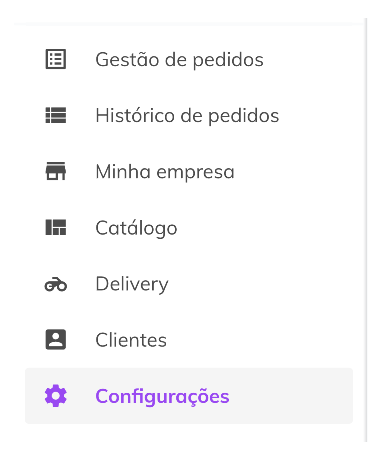The height and width of the screenshot is (452, 370).
Task: Show the Clientes list
Action: pyautogui.click(x=189, y=340)
